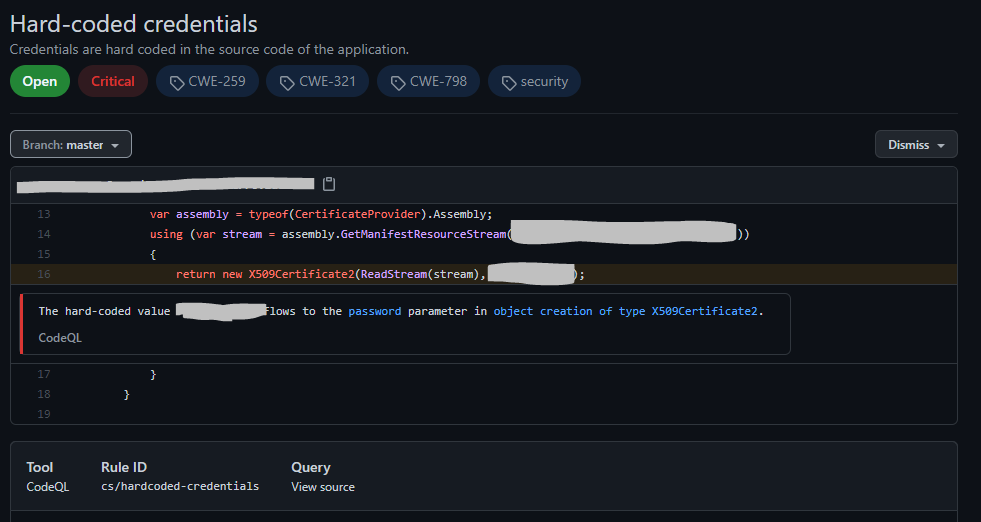The height and width of the screenshot is (522, 981).
Task: Click the Open status badge
Action: coord(40,81)
